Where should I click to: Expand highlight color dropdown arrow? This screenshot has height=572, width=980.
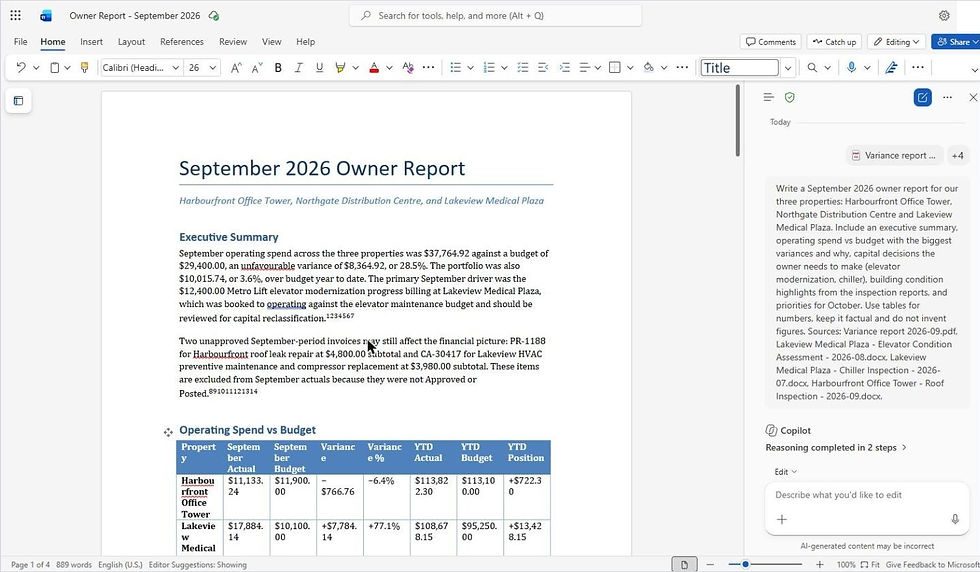click(356, 68)
